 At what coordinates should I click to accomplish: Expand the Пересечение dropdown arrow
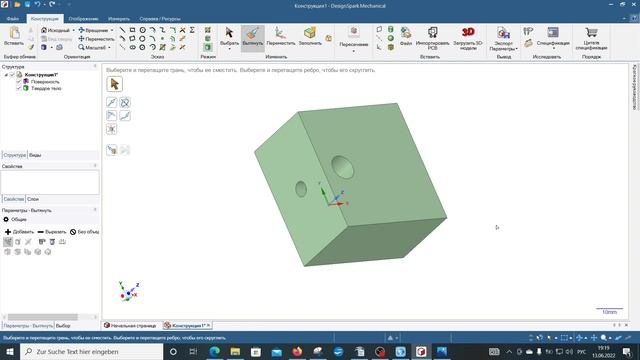coord(353,51)
